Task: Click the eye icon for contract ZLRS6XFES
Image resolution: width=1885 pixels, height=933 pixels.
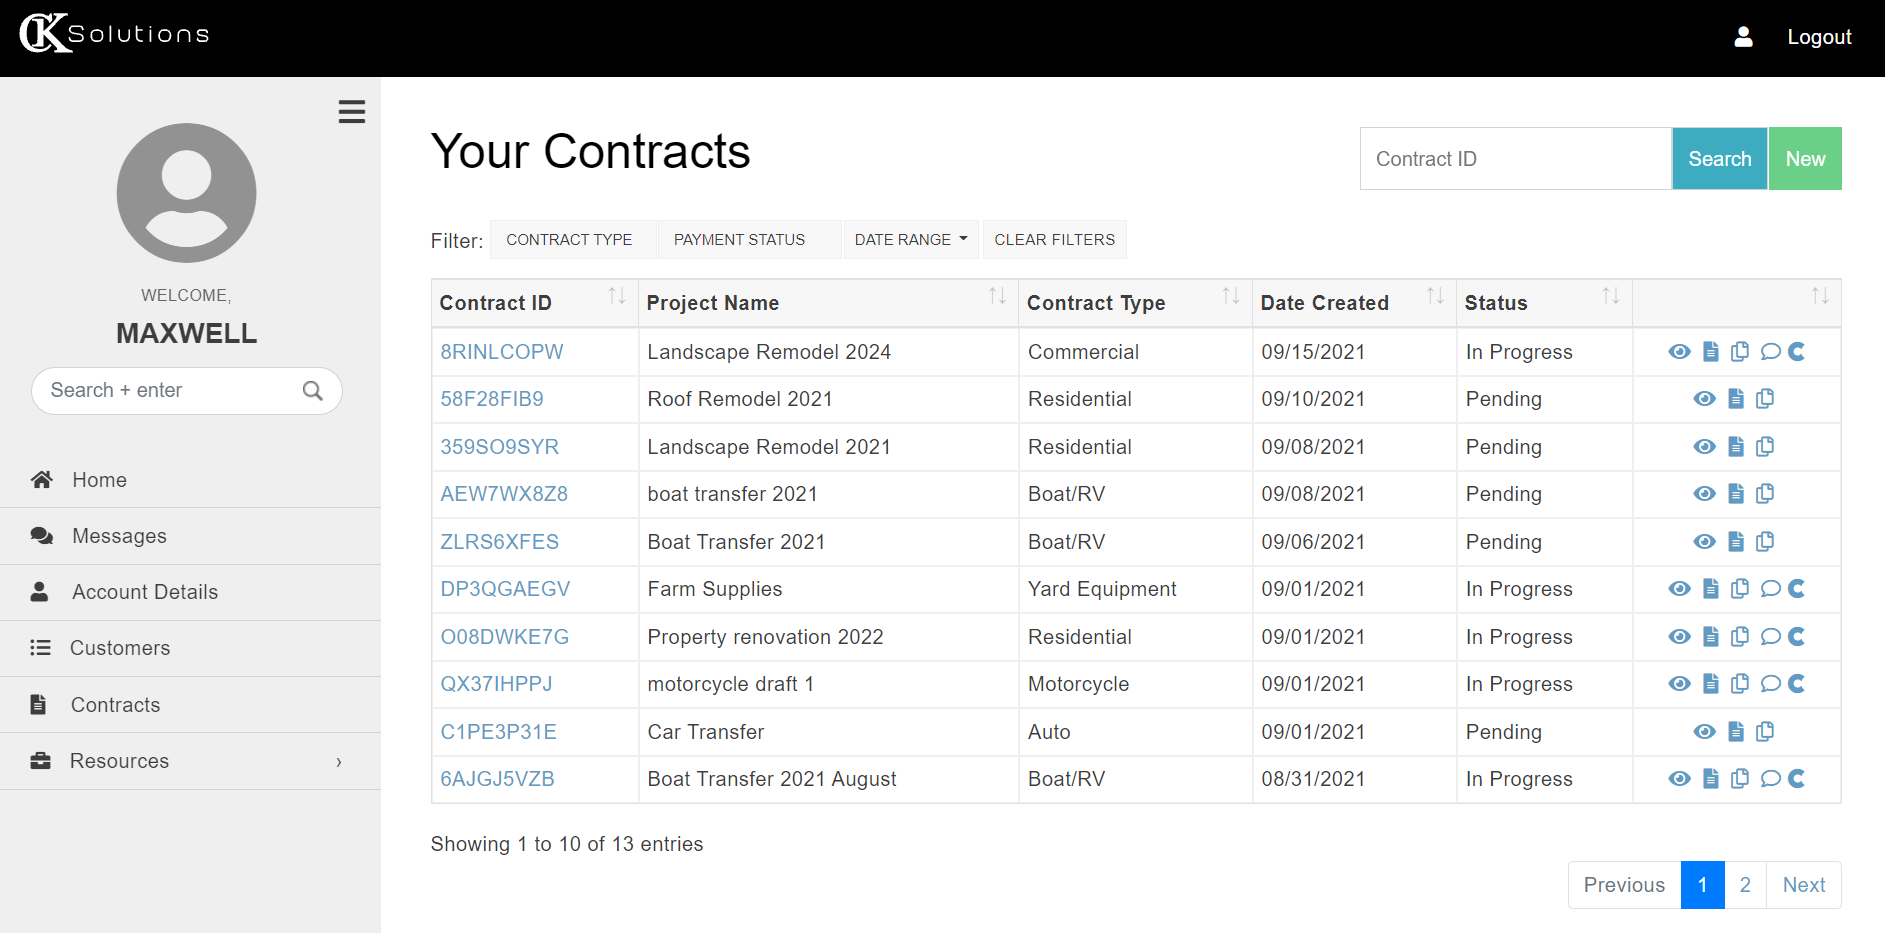Action: tap(1705, 542)
